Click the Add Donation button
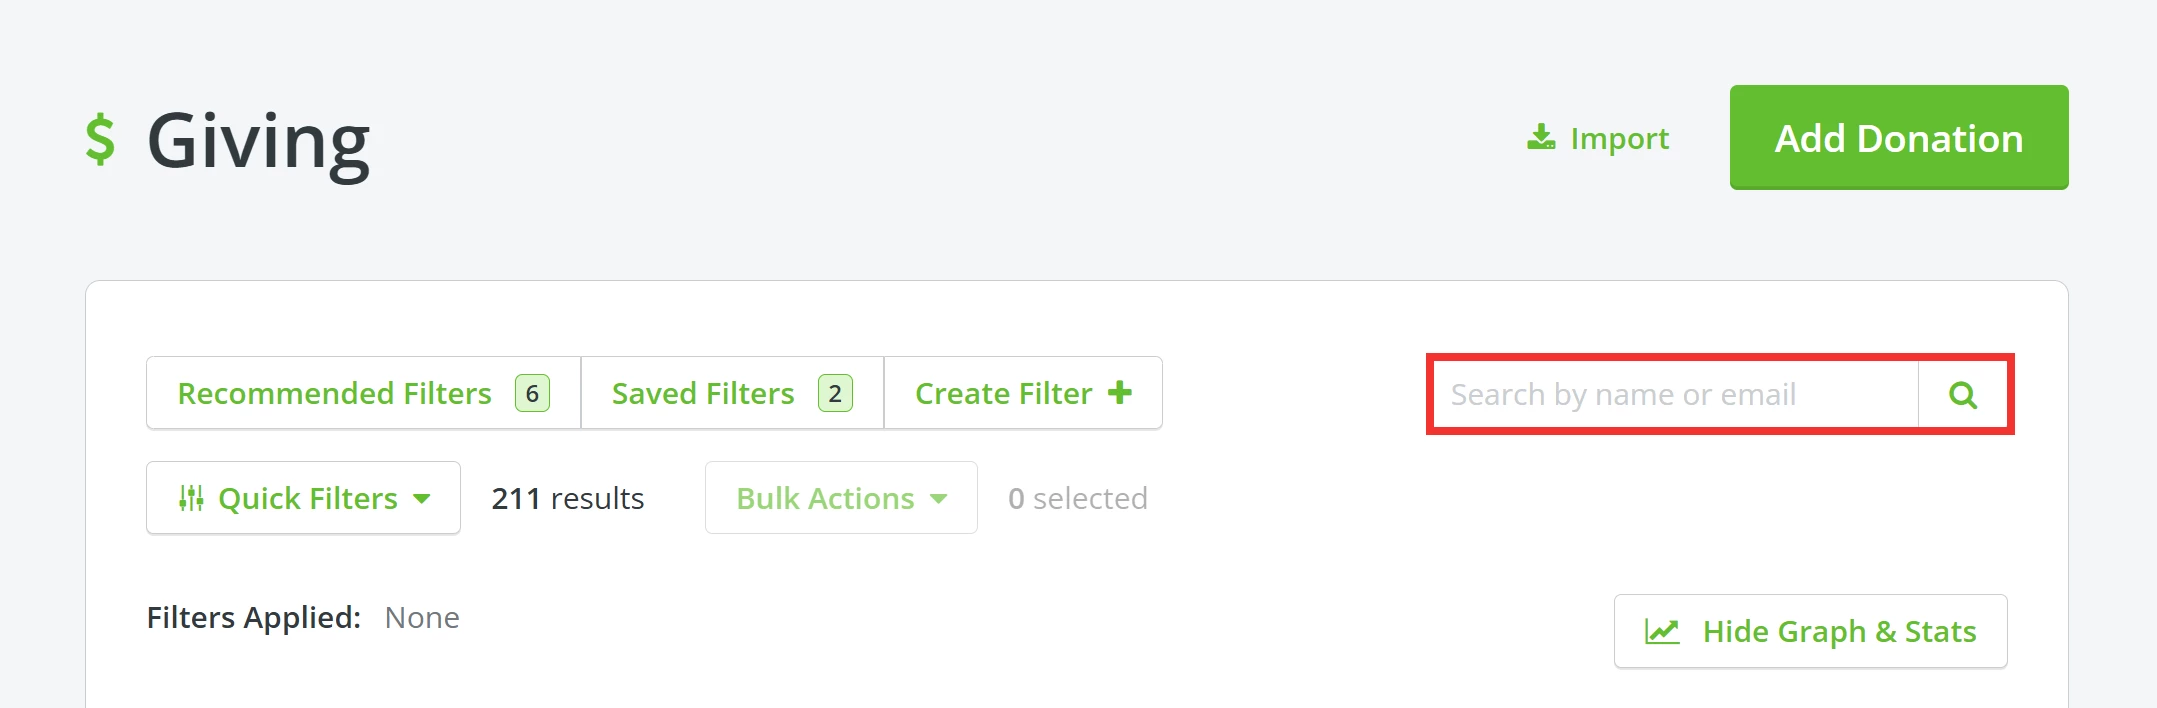This screenshot has width=2157, height=708. (x=1897, y=137)
